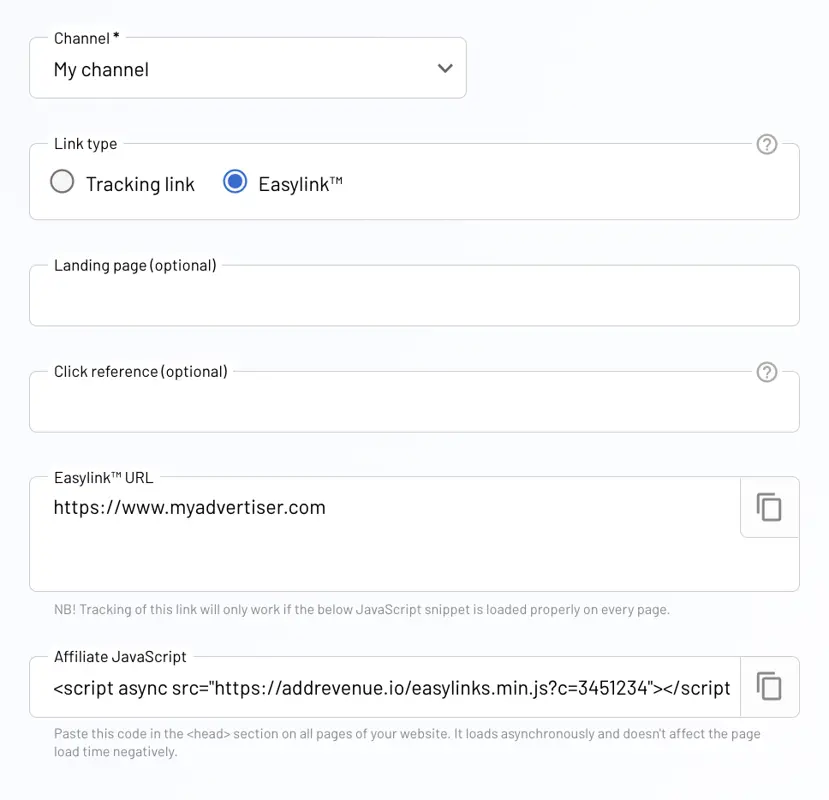Open the 'My channel' selection box
The width and height of the screenshot is (829, 800).
pyautogui.click(x=248, y=68)
